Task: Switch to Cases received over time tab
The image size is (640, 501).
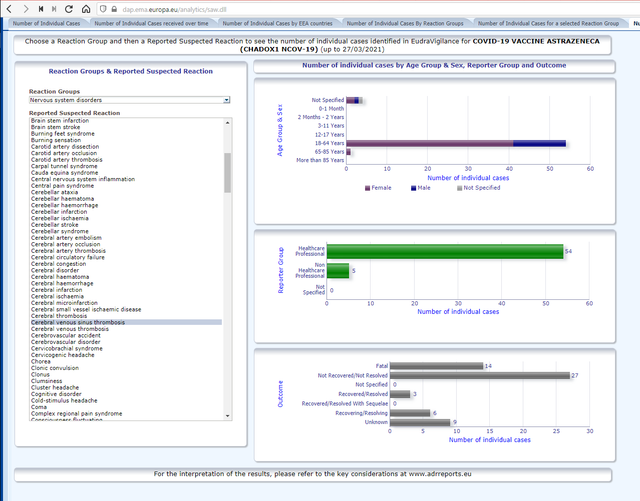Action: click(x=151, y=23)
